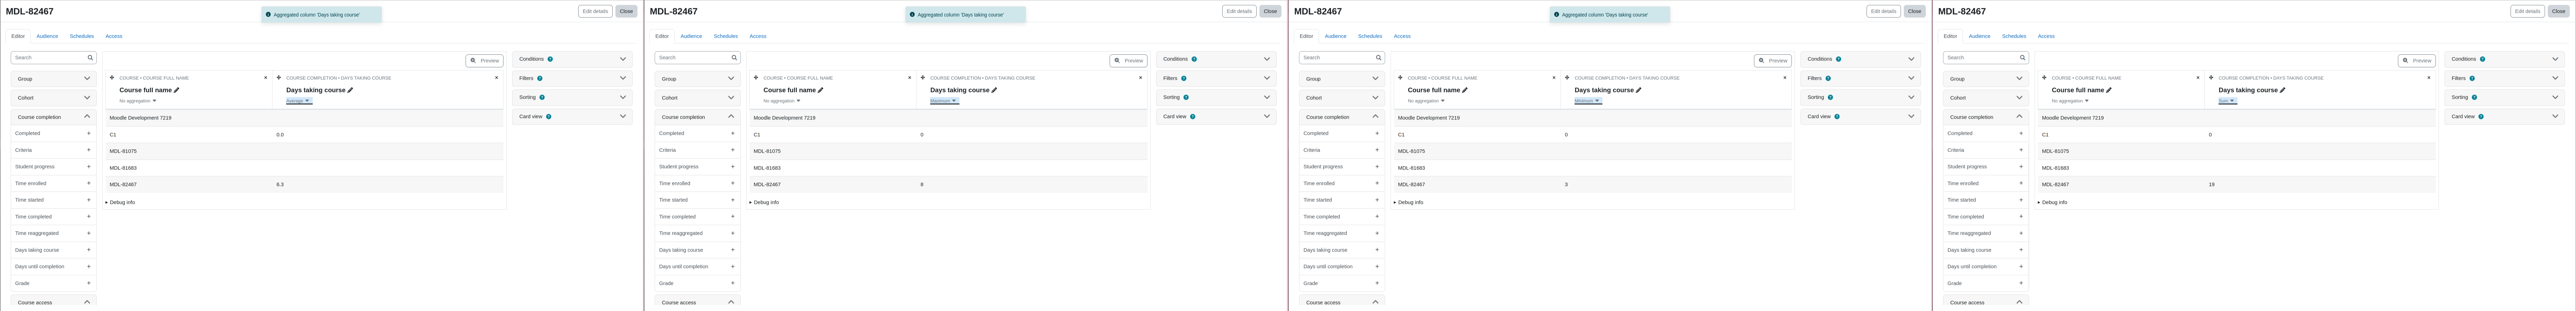Add Completed column in the Sum aggregation panel
Viewport: 2576px width, 311px height.
[x=2020, y=133]
